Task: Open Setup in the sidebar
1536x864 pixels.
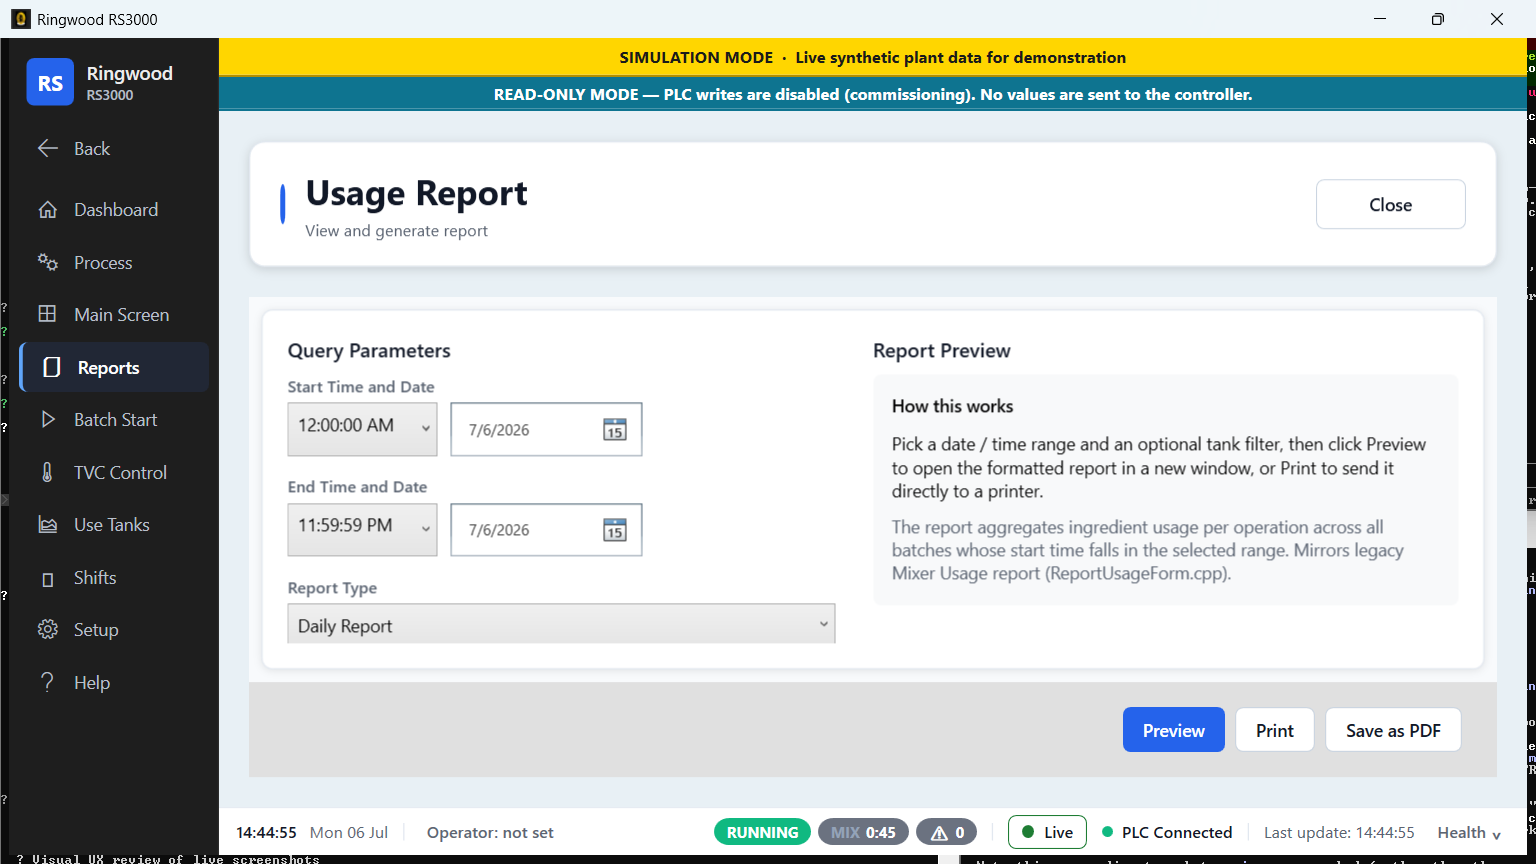Action: point(114,629)
